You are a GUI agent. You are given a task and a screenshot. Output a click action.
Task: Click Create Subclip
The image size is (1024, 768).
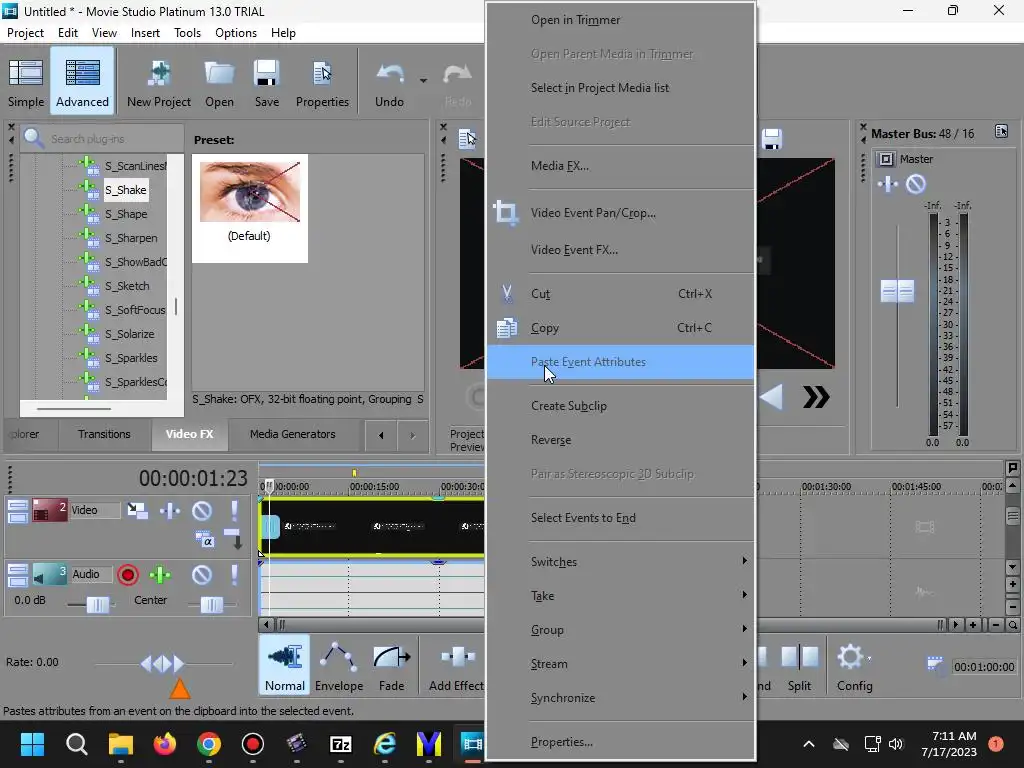620,406
